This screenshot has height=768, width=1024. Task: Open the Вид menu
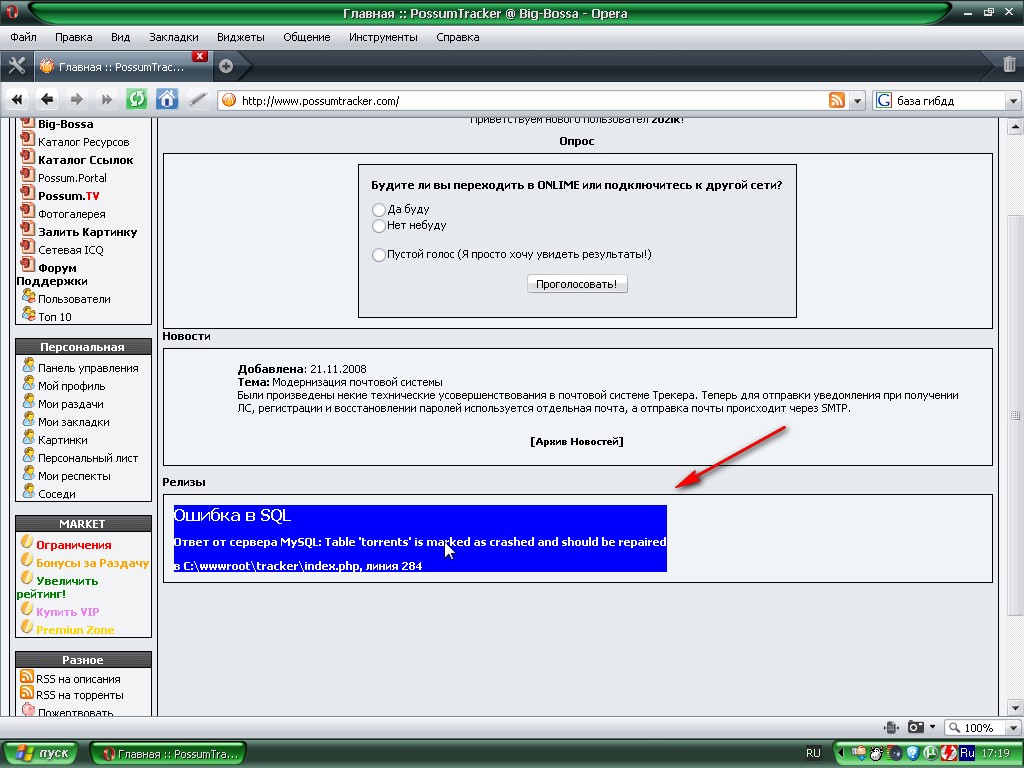pyautogui.click(x=120, y=37)
